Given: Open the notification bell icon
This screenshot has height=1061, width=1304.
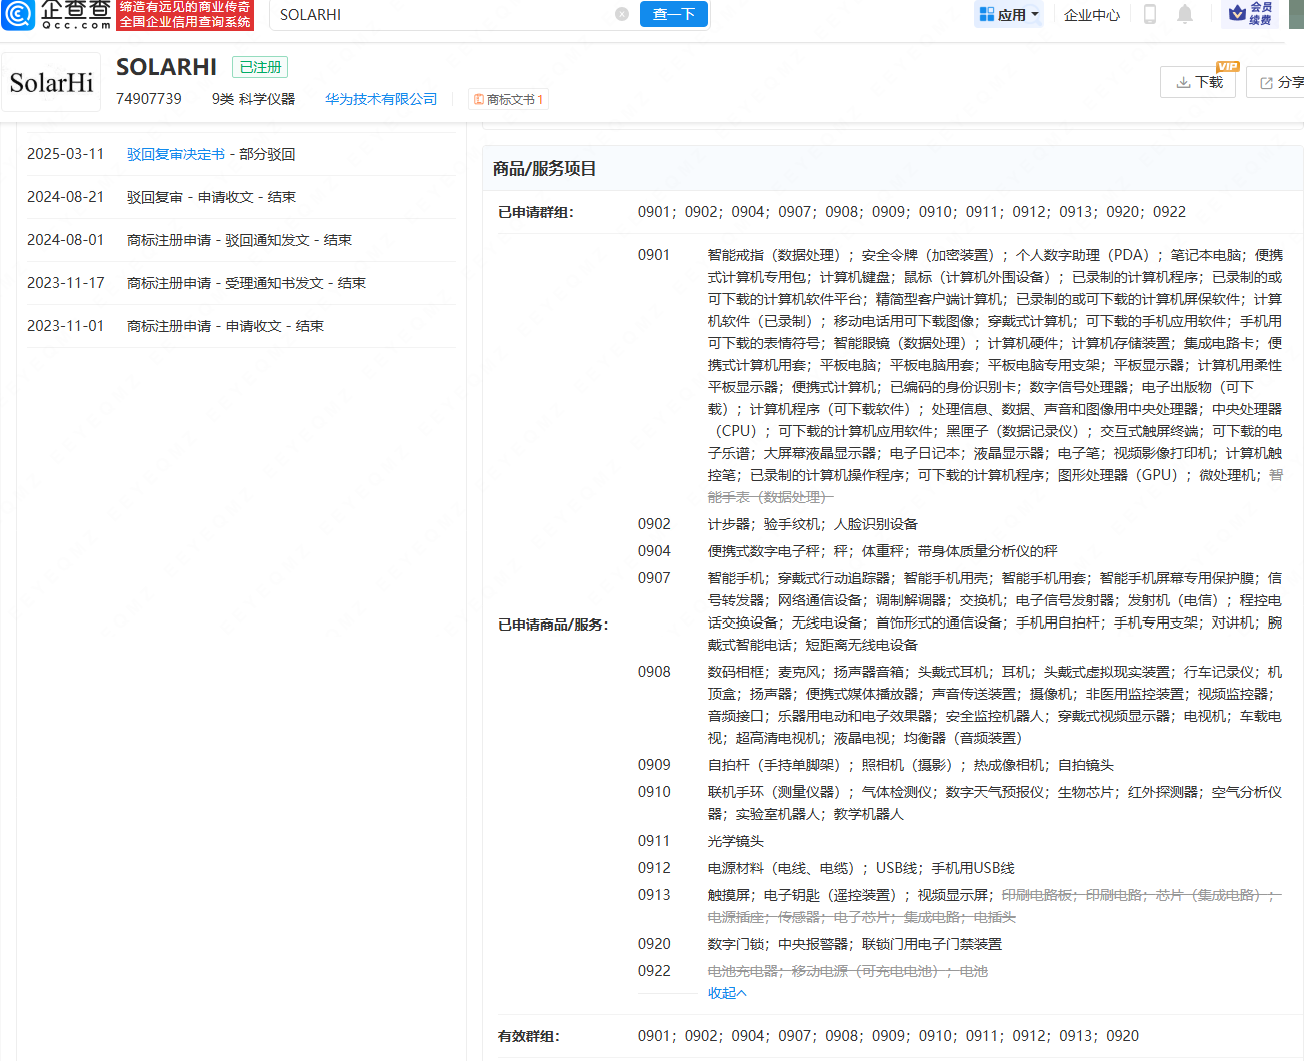Looking at the screenshot, I should [1185, 14].
